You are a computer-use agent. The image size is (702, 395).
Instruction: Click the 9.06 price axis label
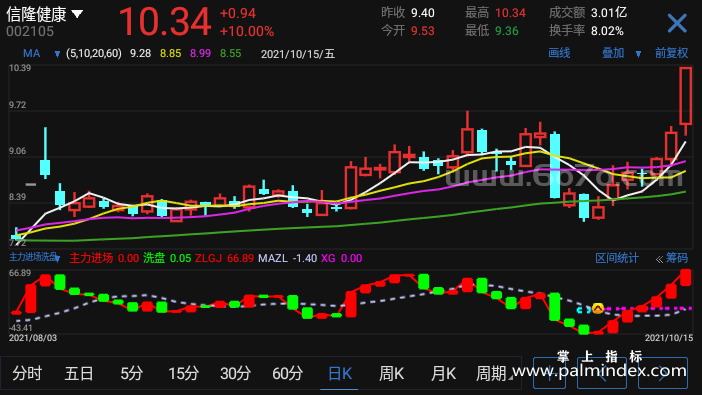click(x=17, y=151)
